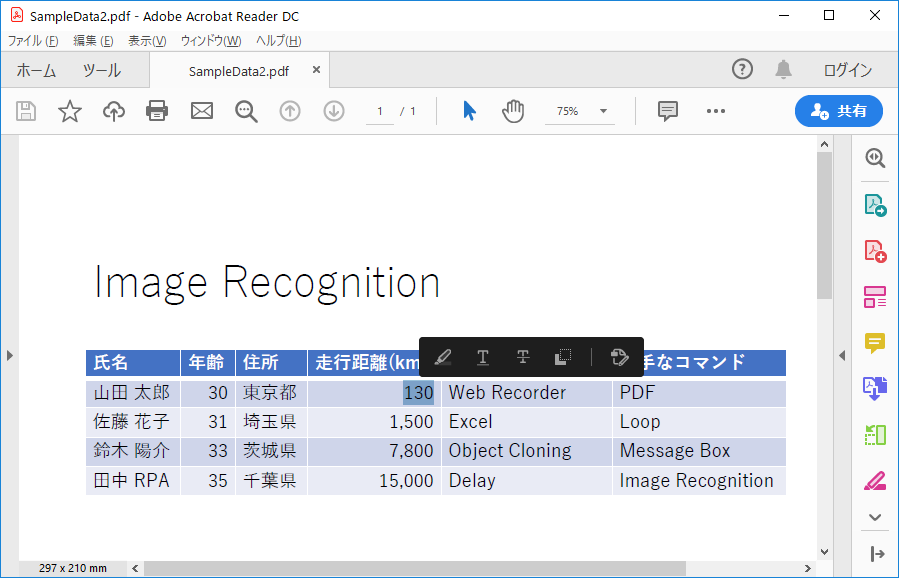Click the page number input field
The height and width of the screenshot is (578, 899).
pyautogui.click(x=380, y=111)
